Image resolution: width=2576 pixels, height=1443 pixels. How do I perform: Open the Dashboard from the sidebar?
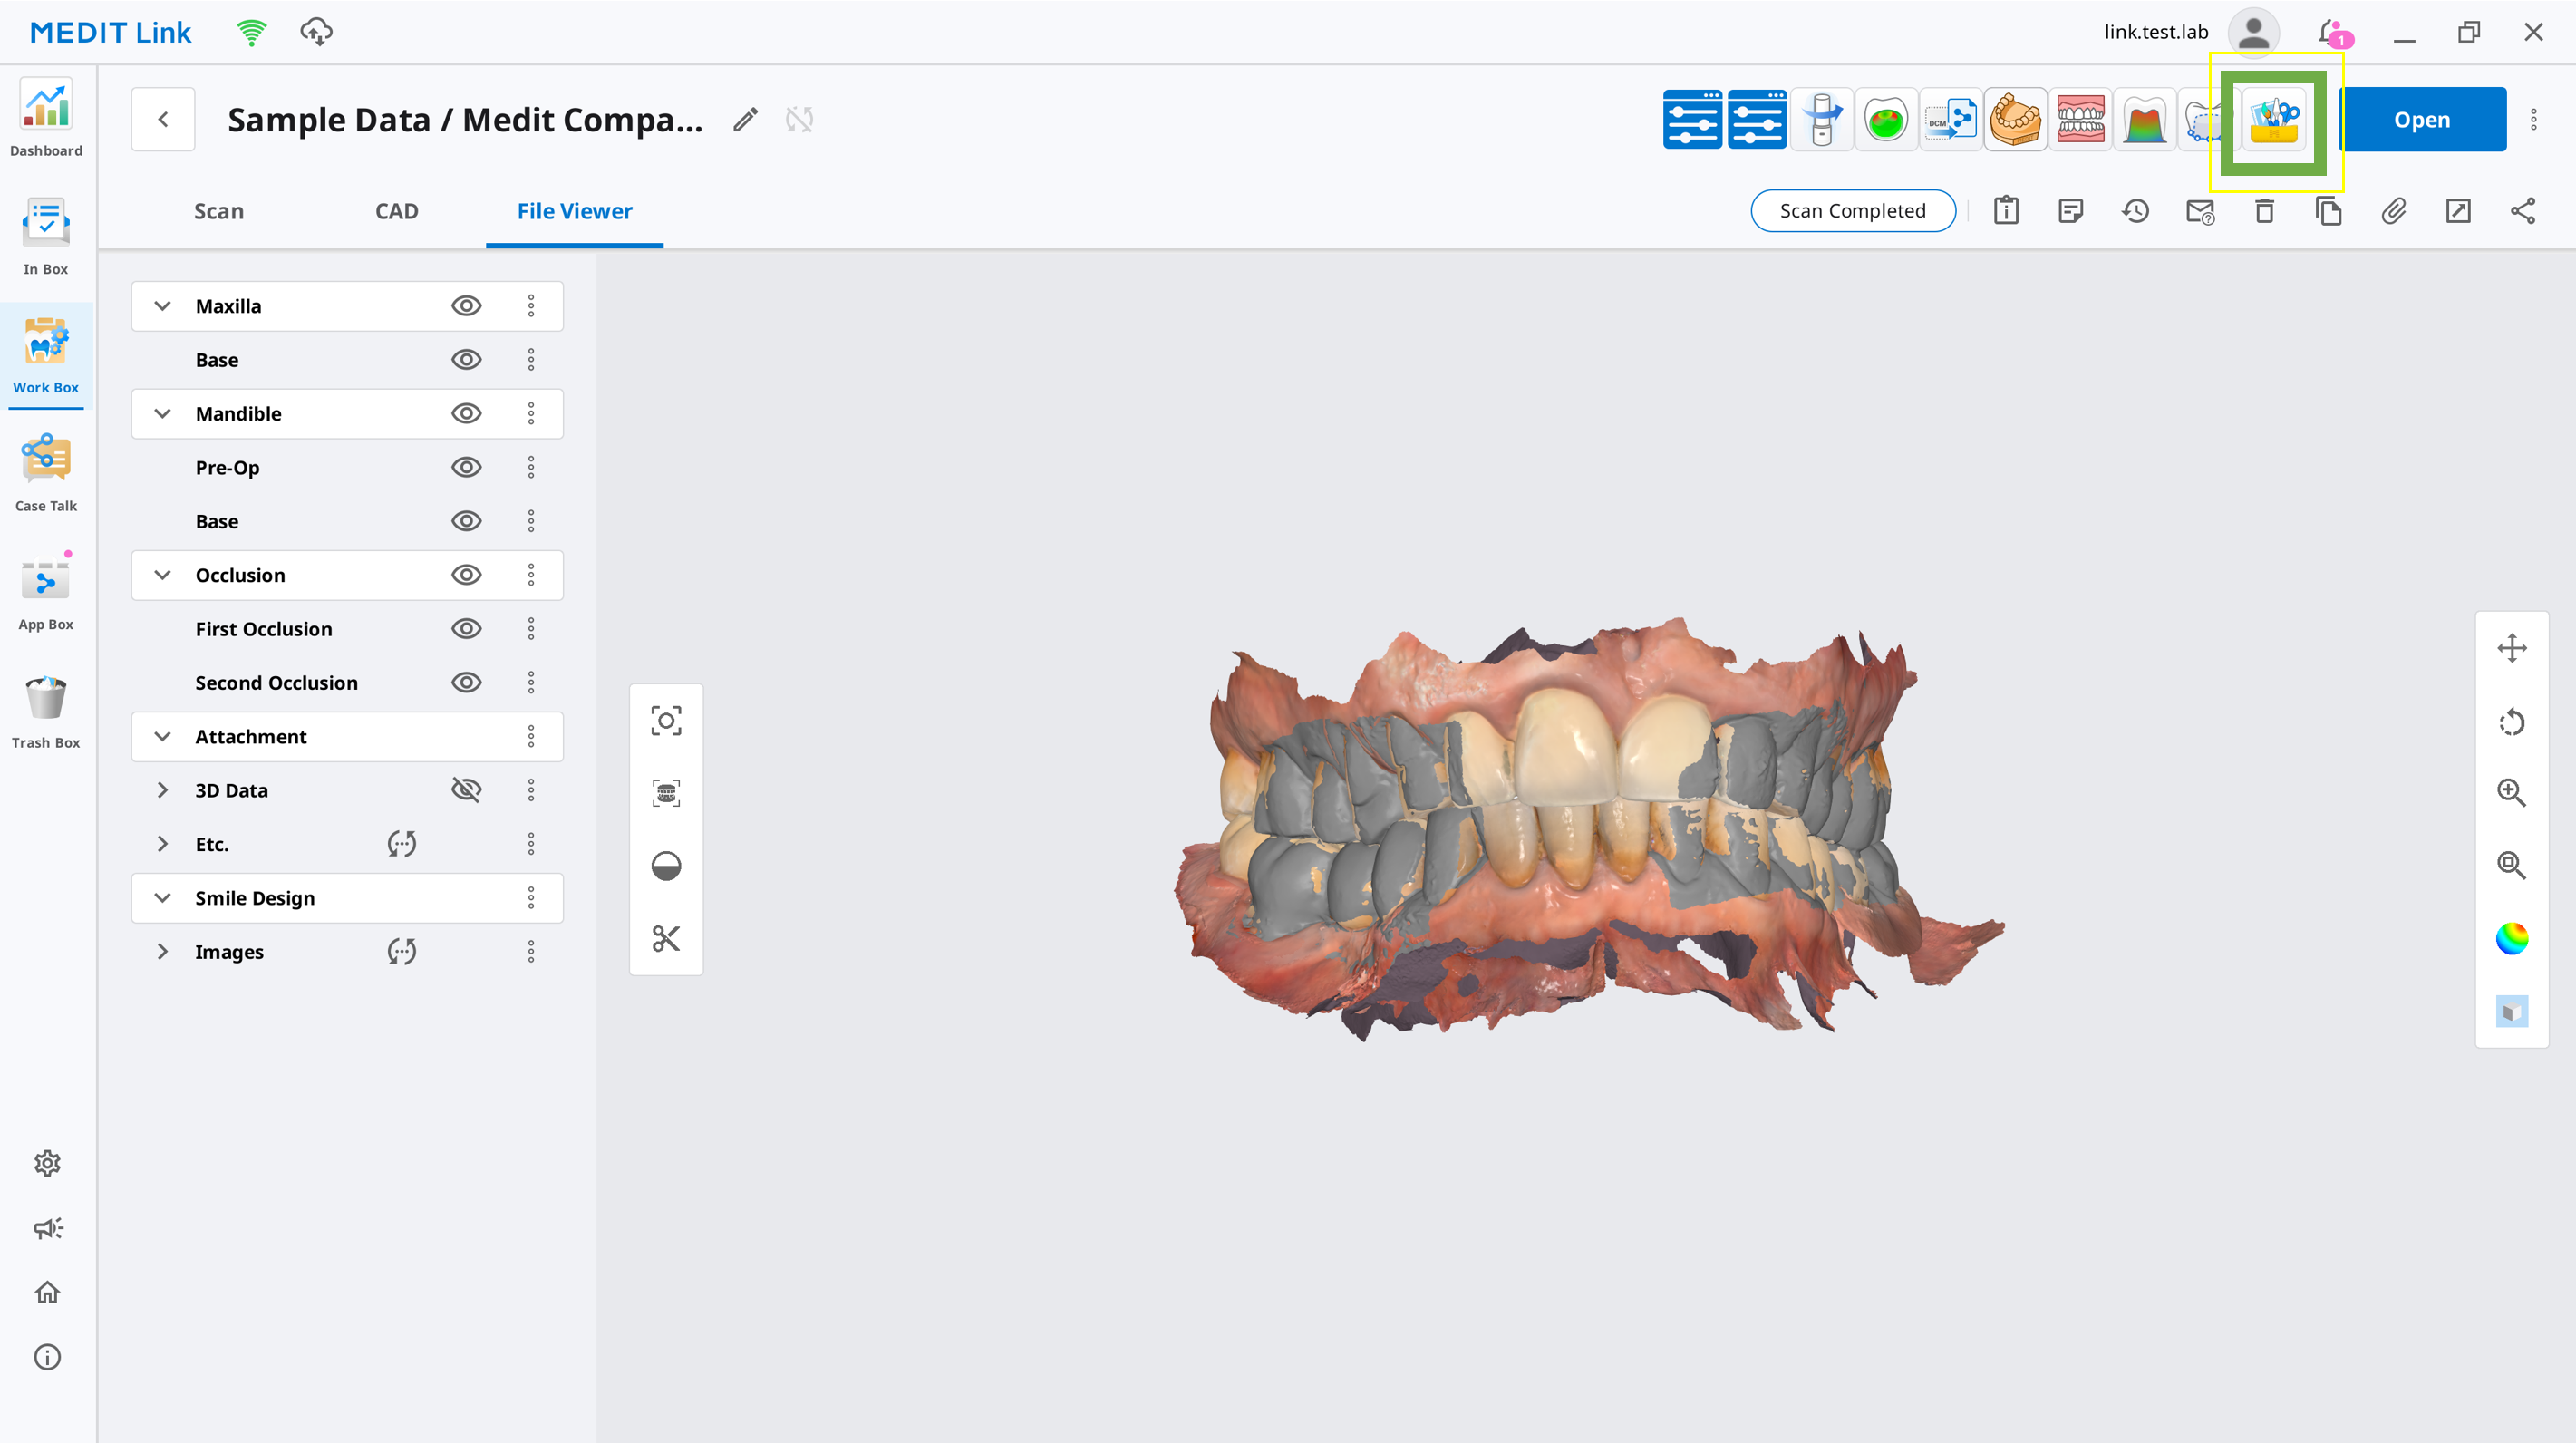click(x=46, y=118)
